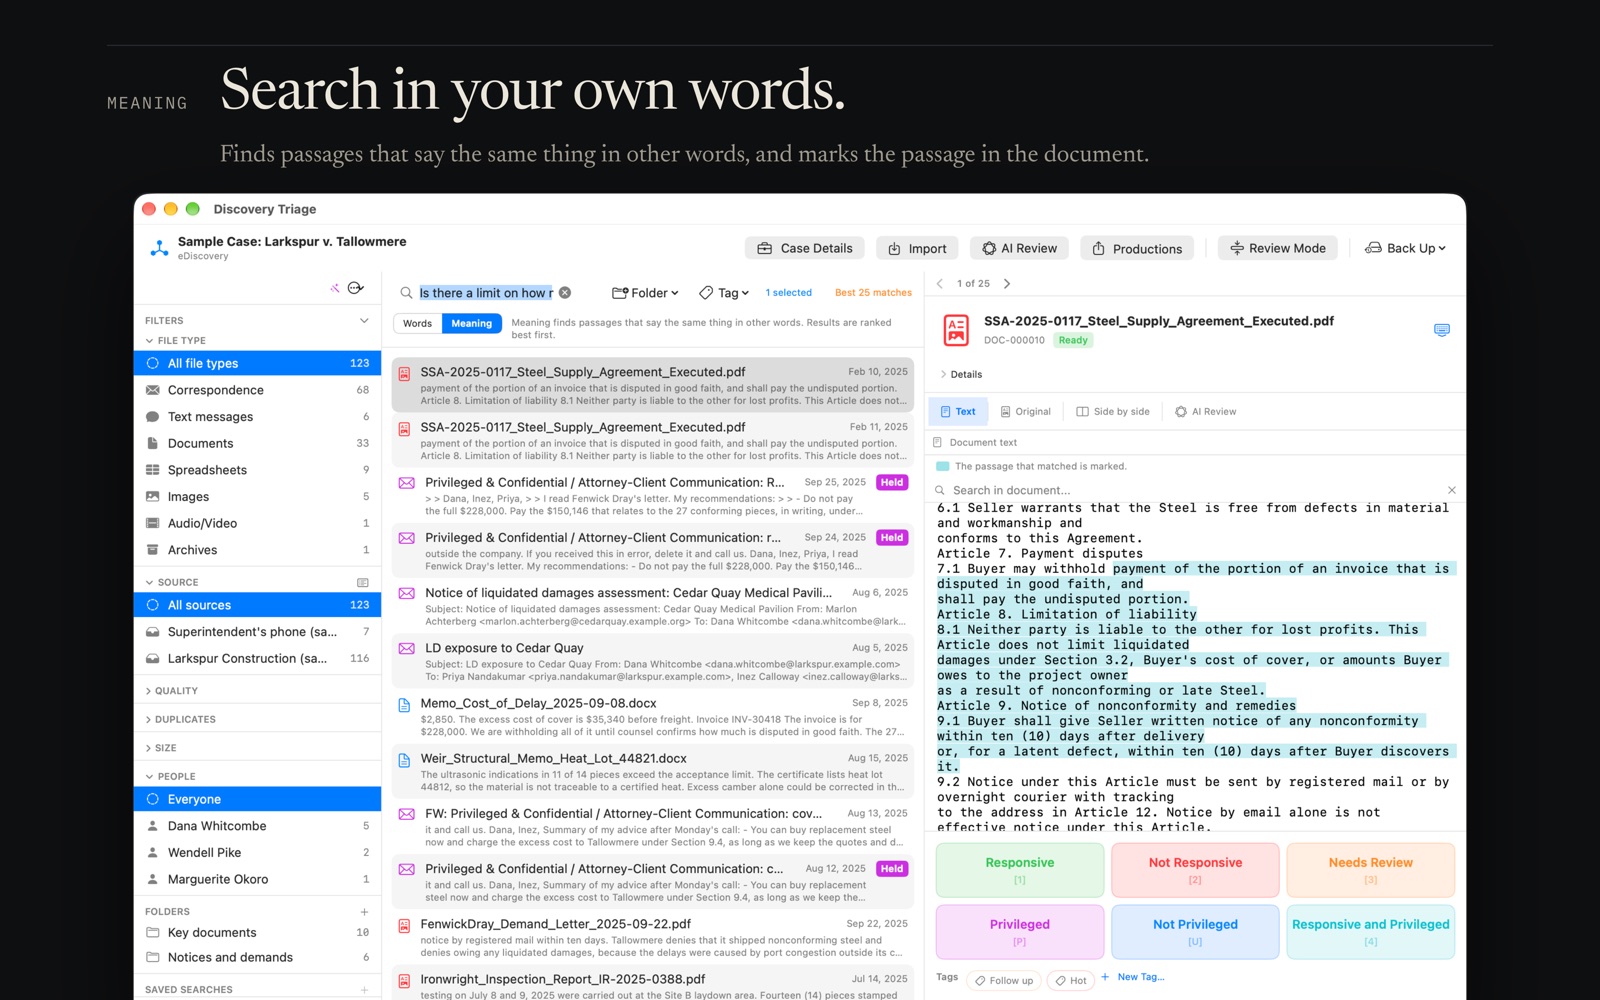Select the Text view tab
The width and height of the screenshot is (1600, 1000).
[958, 411]
